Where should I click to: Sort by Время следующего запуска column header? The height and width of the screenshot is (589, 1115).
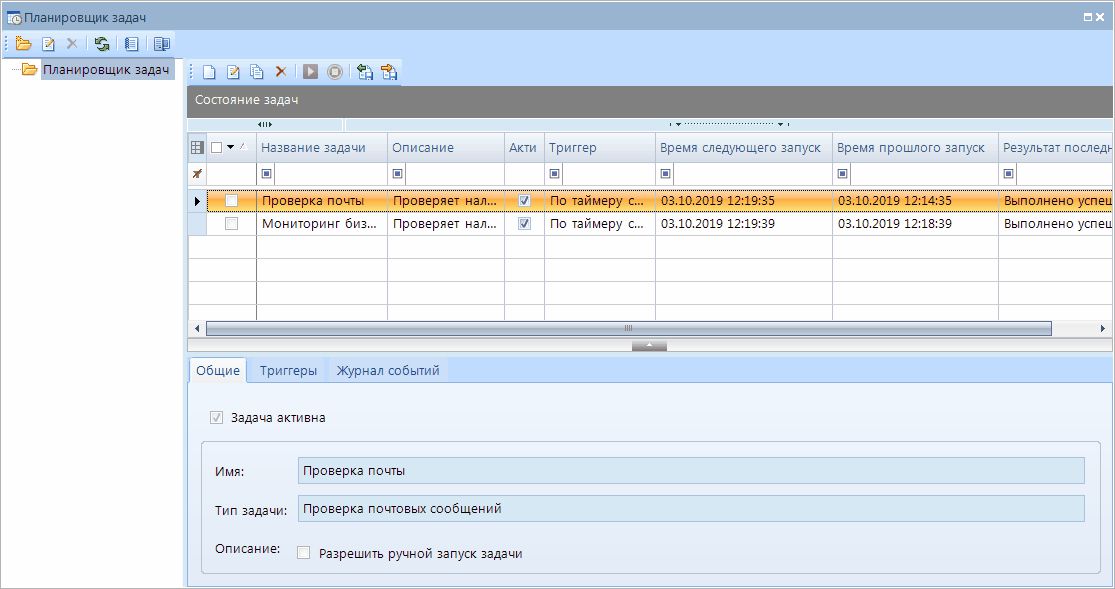pyautogui.click(x=740, y=147)
